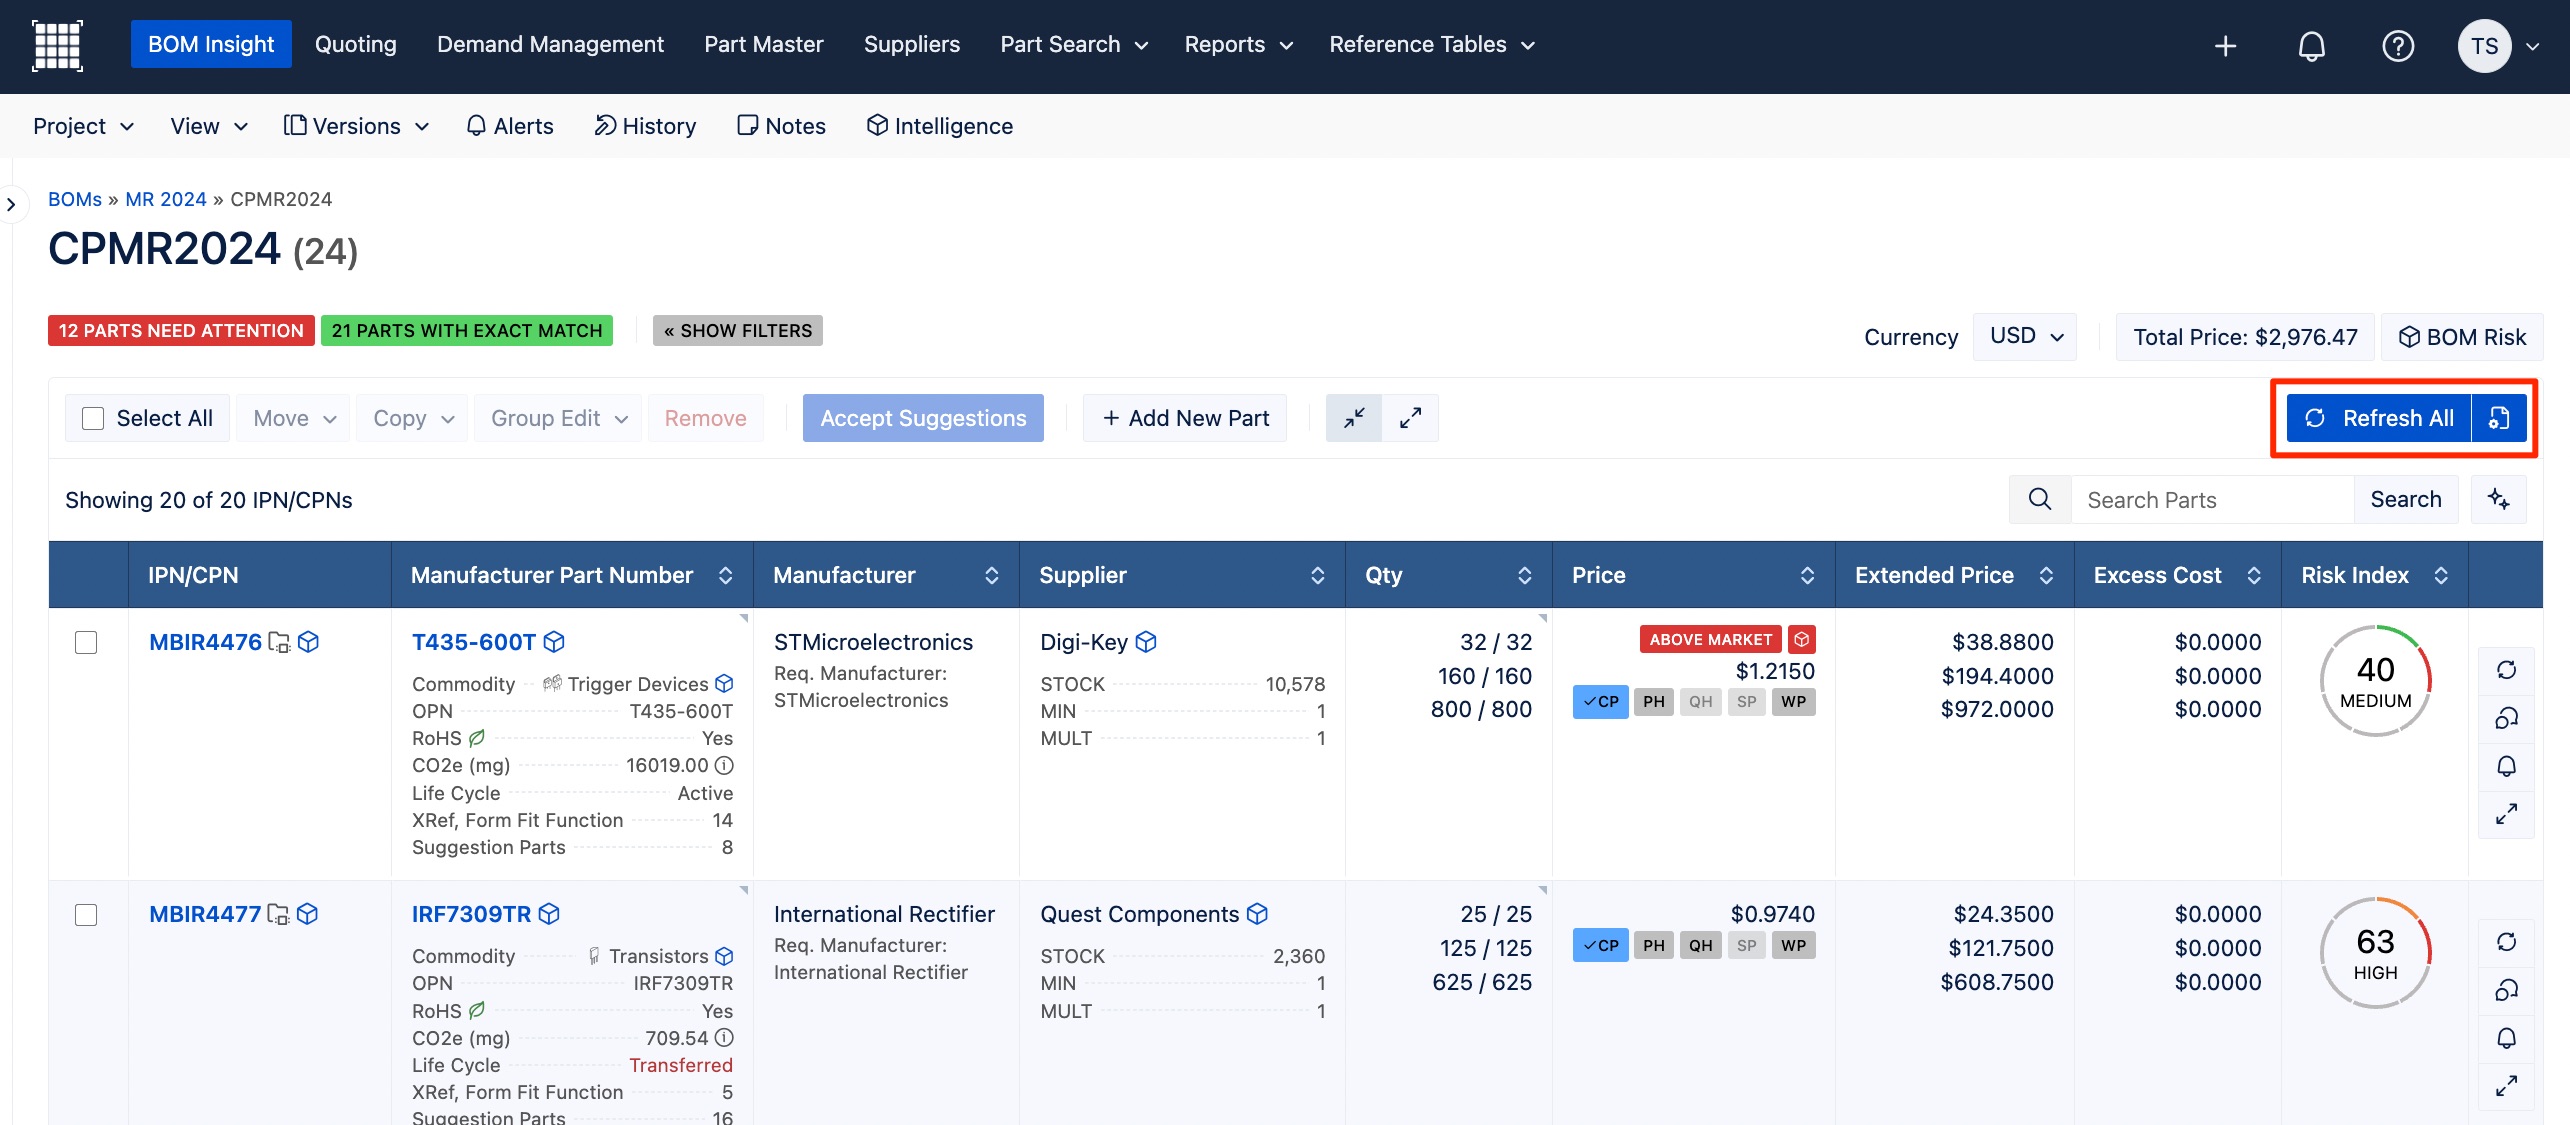Toggle CP price tag in T435-600T row
The image size is (2570, 1125).
click(x=1600, y=702)
